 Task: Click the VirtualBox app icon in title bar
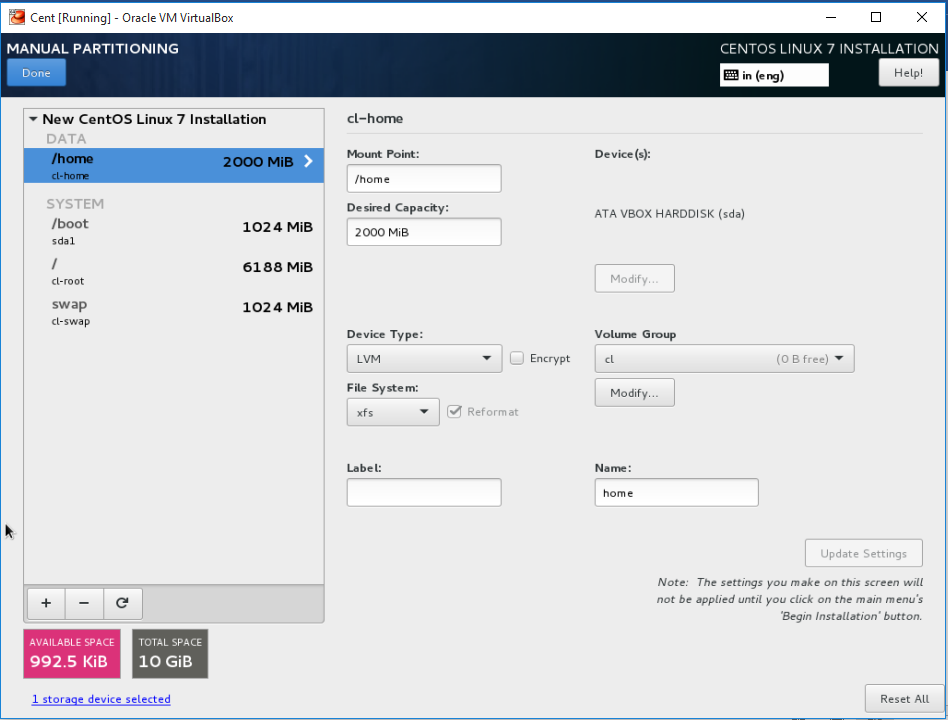pyautogui.click(x=17, y=17)
